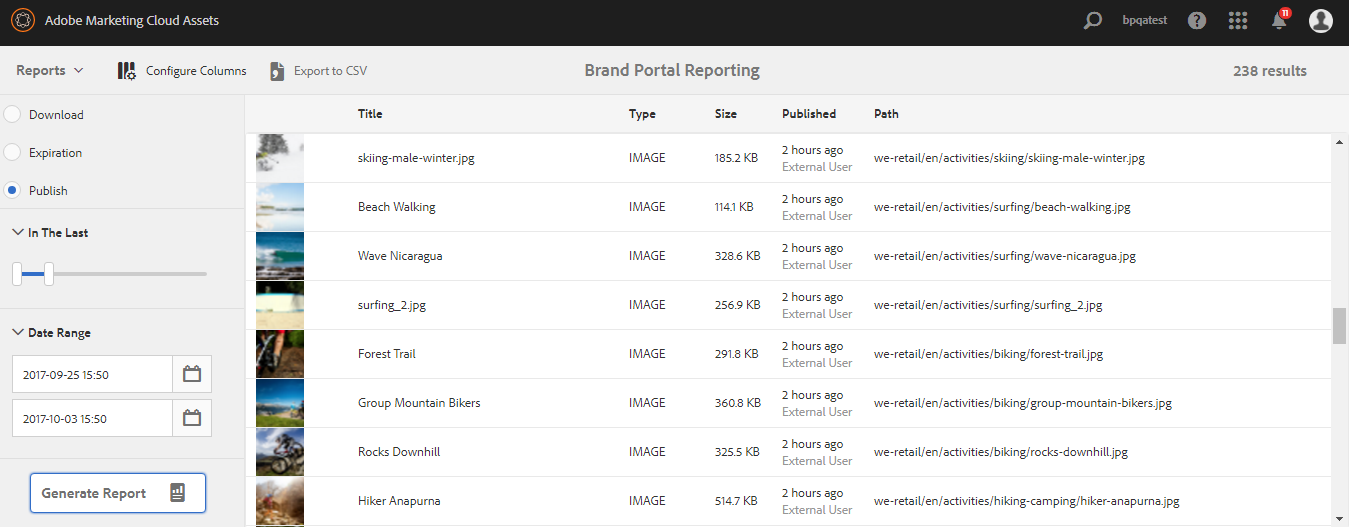Screen dimensions: 1349x527
Task: Click the Generate Report button
Action: [x=118, y=493]
